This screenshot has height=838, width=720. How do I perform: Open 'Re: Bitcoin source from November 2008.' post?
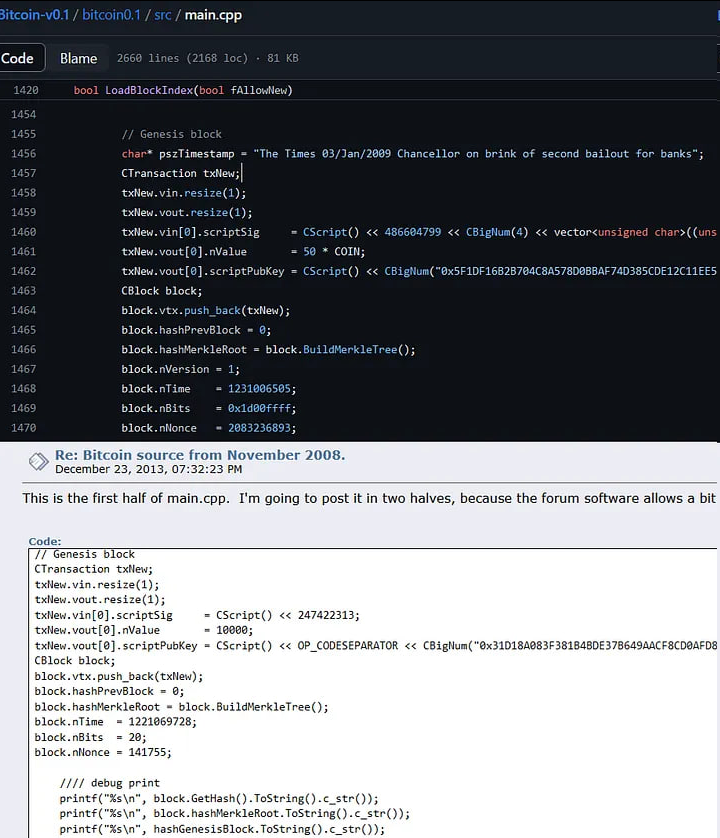pyautogui.click(x=200, y=455)
